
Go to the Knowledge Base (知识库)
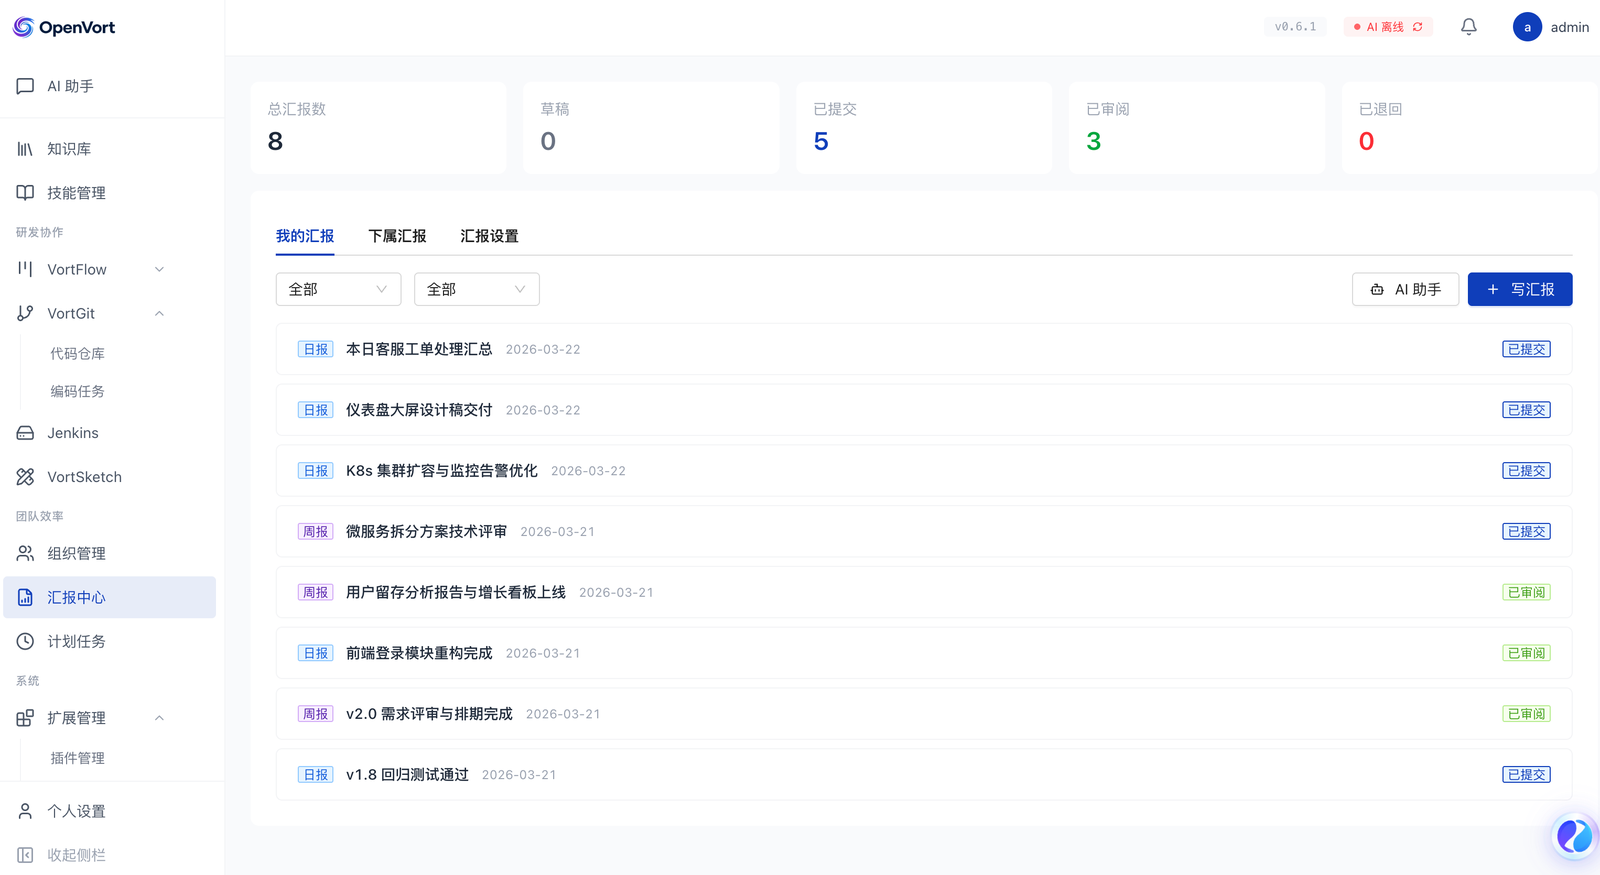[69, 149]
